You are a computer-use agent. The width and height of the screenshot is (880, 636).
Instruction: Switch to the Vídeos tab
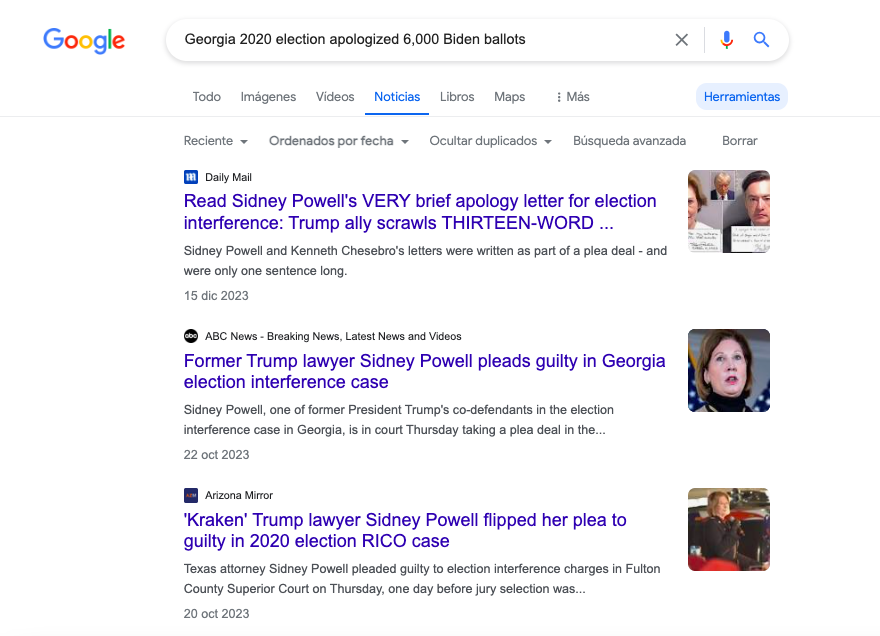point(335,97)
